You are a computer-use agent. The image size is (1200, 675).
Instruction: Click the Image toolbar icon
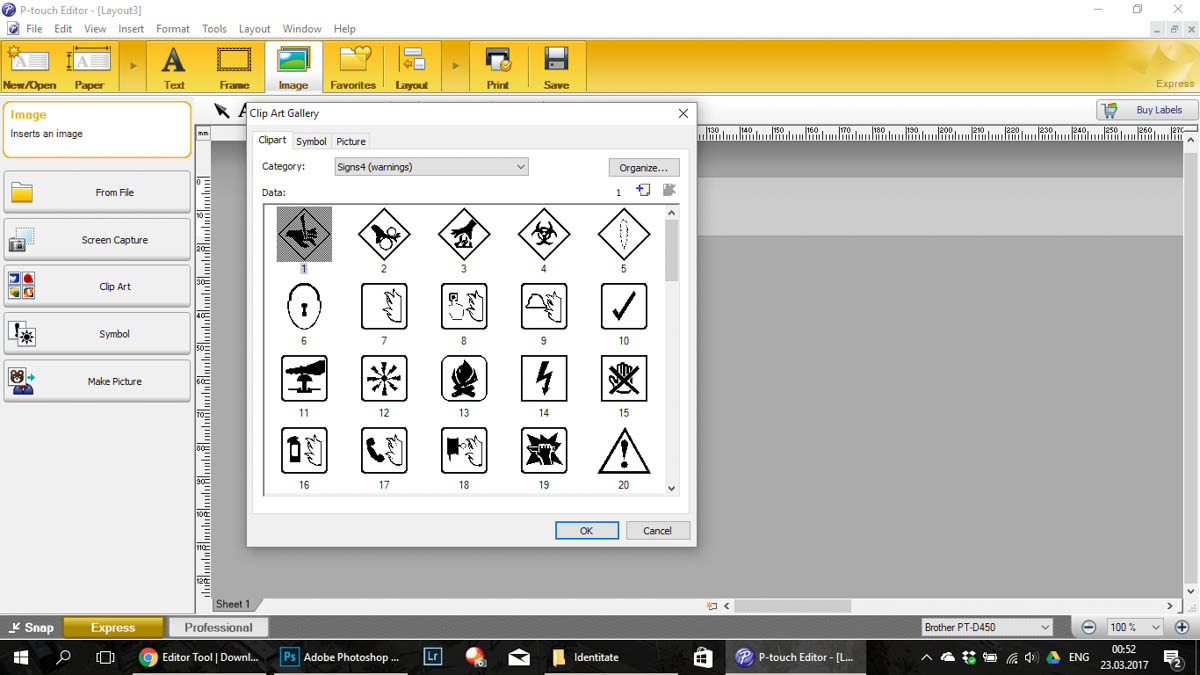point(293,67)
